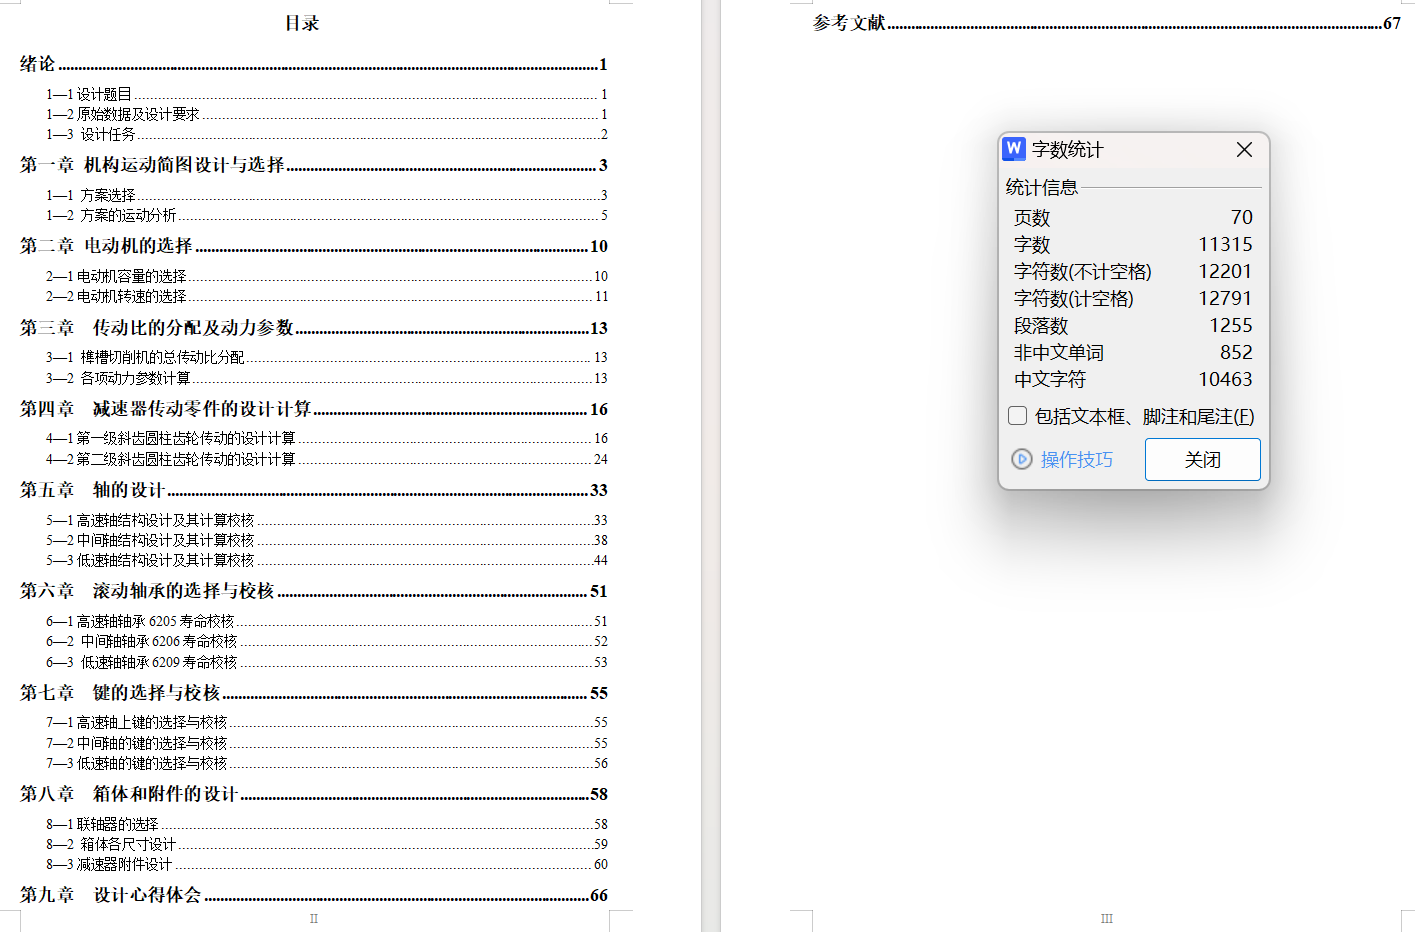The height and width of the screenshot is (932, 1415).
Task: Open TOC entry 5—1 高速轴结构设计
Action: 326,520
